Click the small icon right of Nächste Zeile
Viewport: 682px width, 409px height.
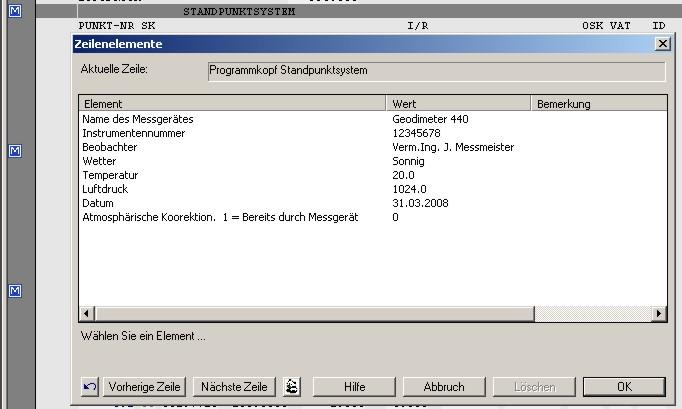point(292,387)
